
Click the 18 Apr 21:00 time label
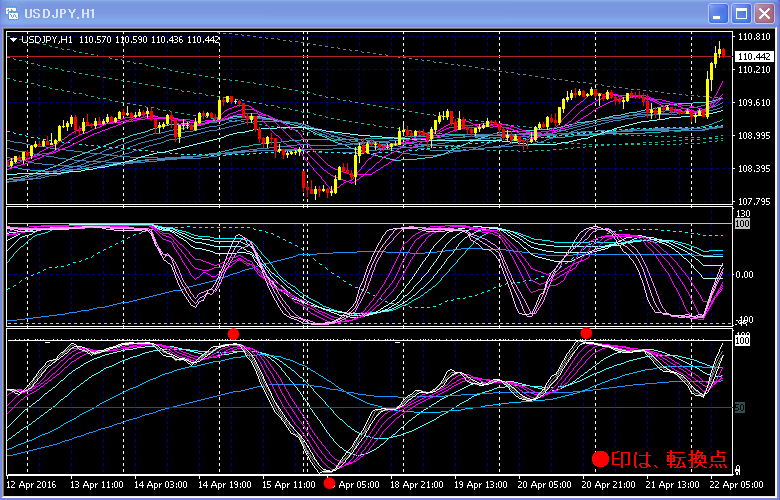(417, 484)
